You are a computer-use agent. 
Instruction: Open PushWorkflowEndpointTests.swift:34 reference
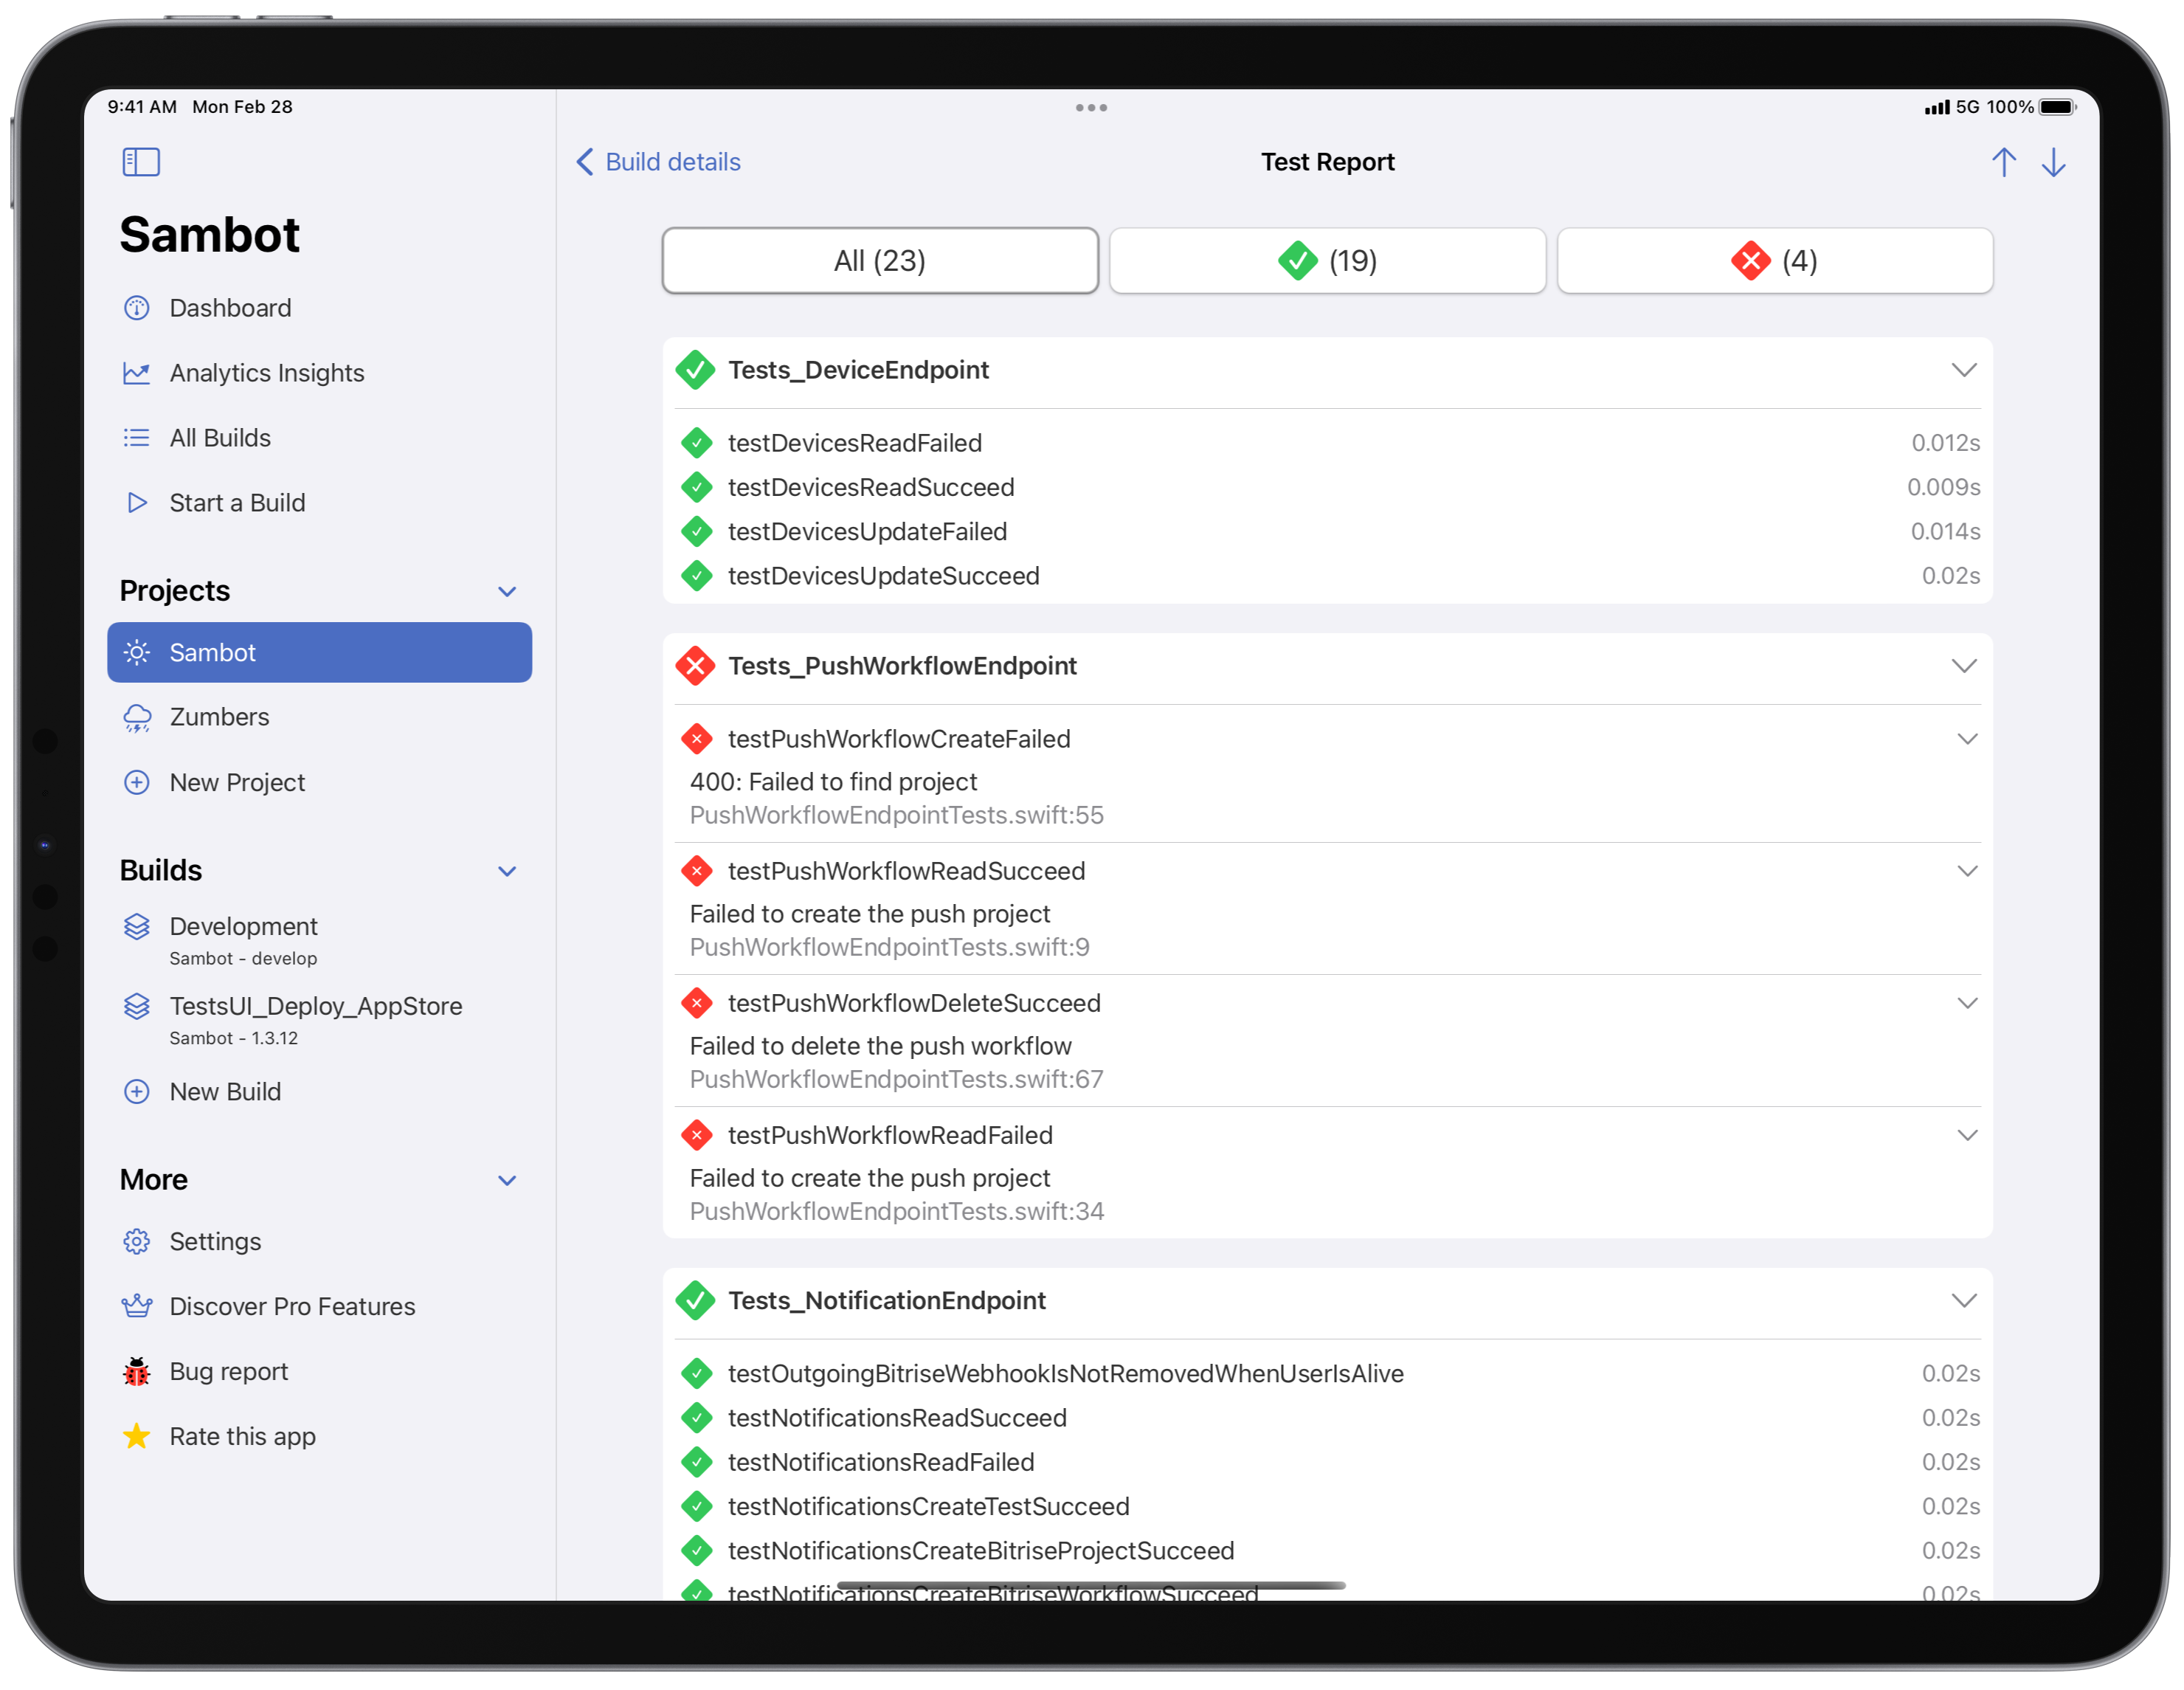[x=897, y=1211]
